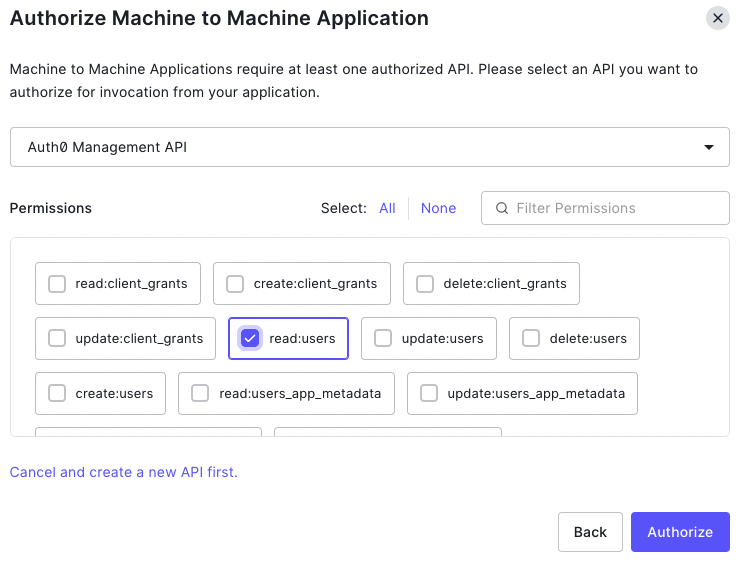Focus the Filter Permissions field
This screenshot has height=568, width=742.
pos(615,208)
